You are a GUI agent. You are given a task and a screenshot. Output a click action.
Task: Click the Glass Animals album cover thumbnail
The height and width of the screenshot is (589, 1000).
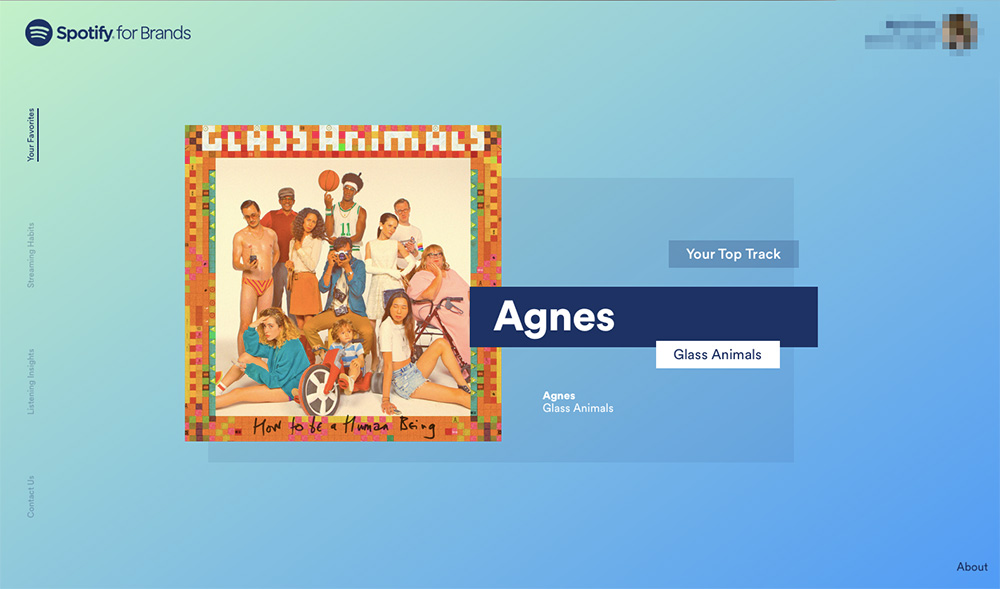343,283
